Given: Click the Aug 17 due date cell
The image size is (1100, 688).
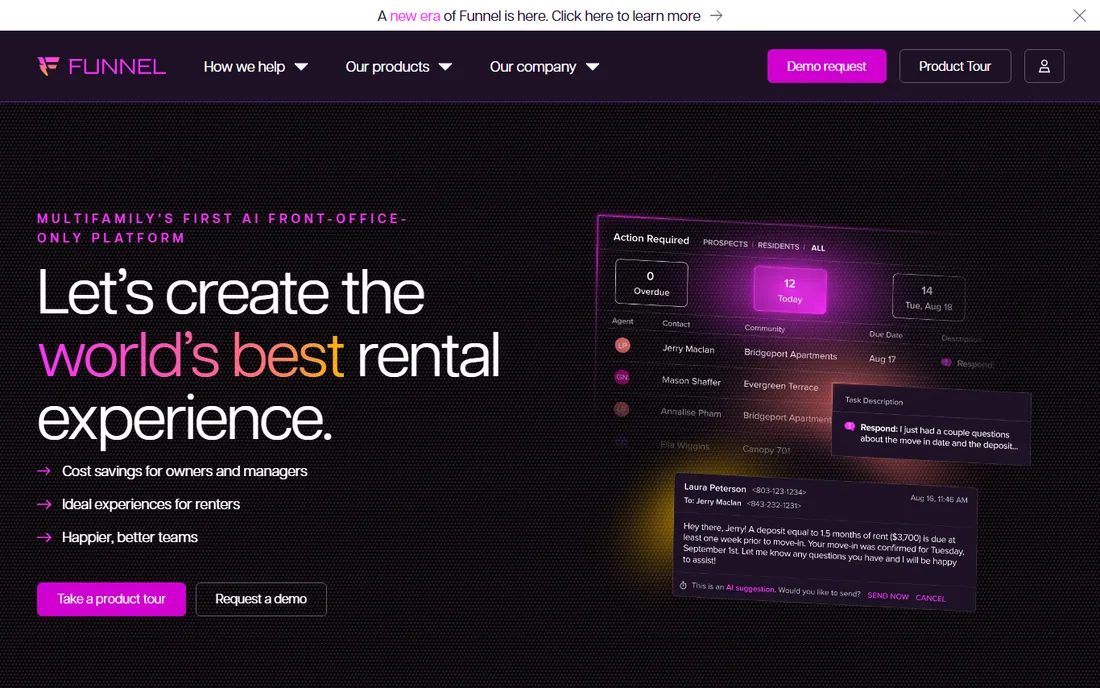Looking at the screenshot, I should pos(882,359).
